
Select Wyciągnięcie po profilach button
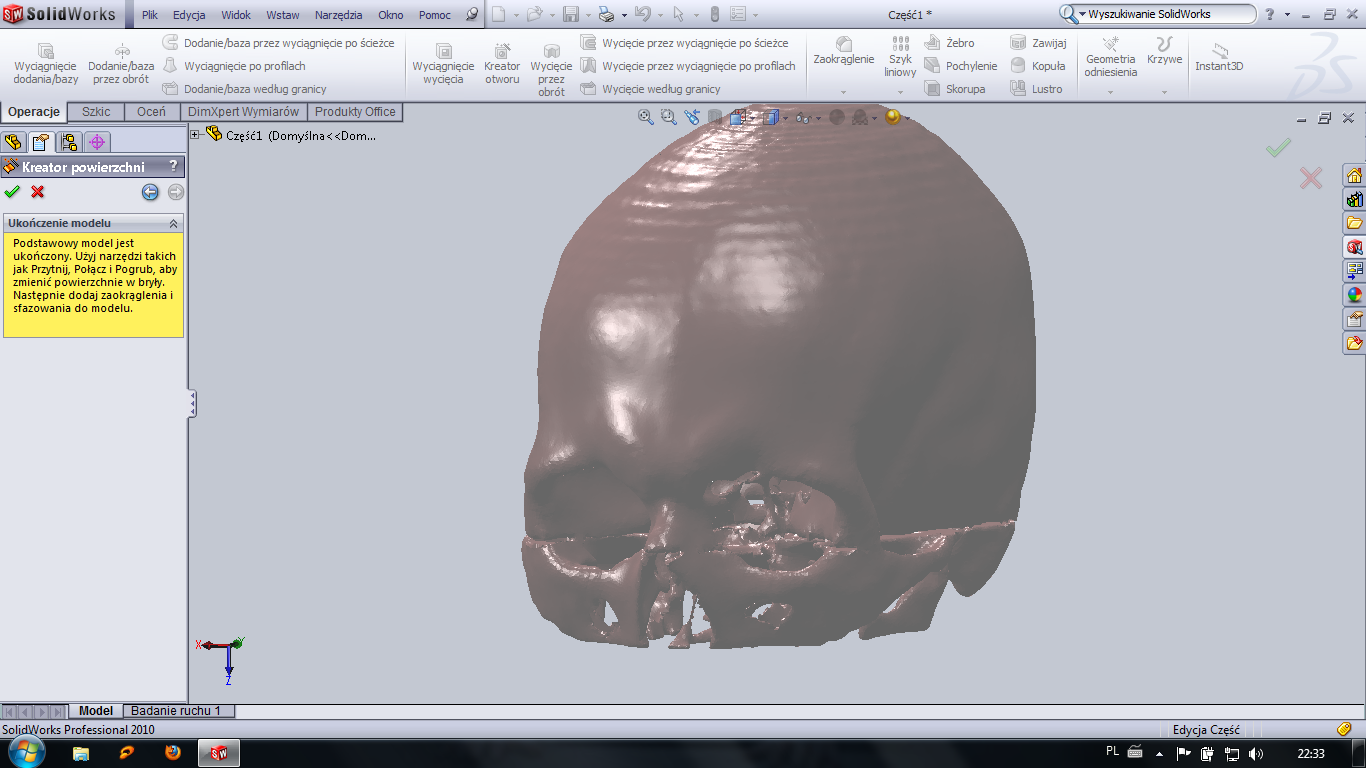(x=234, y=66)
